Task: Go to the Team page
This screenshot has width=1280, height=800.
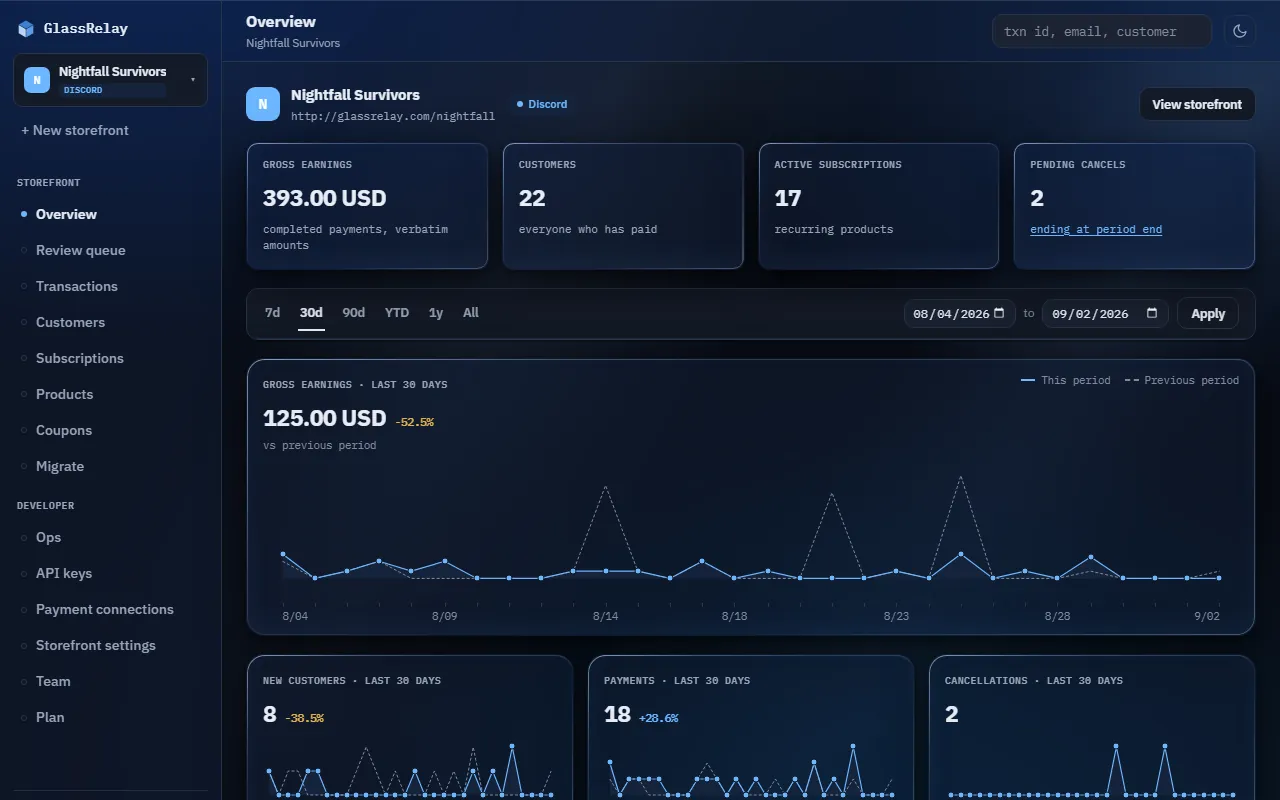Action: click(110, 681)
